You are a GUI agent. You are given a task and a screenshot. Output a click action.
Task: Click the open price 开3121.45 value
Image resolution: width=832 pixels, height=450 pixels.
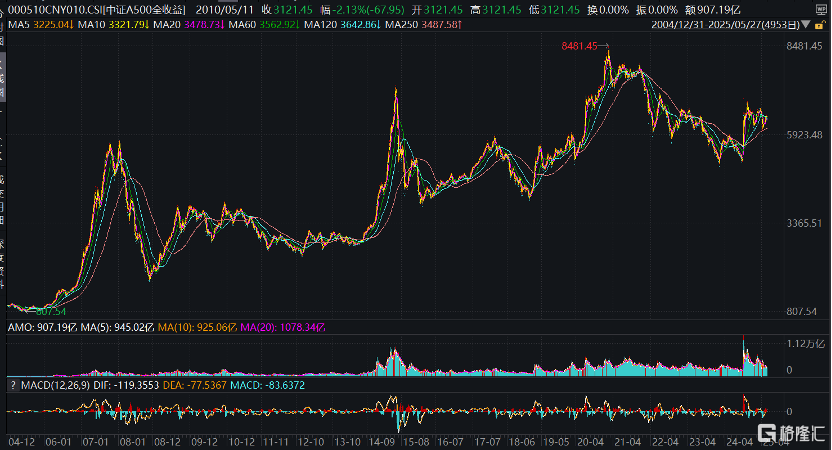[x=437, y=10]
